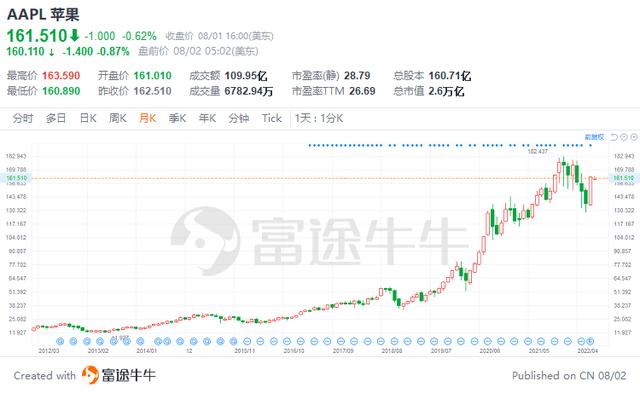The width and height of the screenshot is (640, 393).
Task: Switch to the 季K quarterly tab
Action: (177, 118)
